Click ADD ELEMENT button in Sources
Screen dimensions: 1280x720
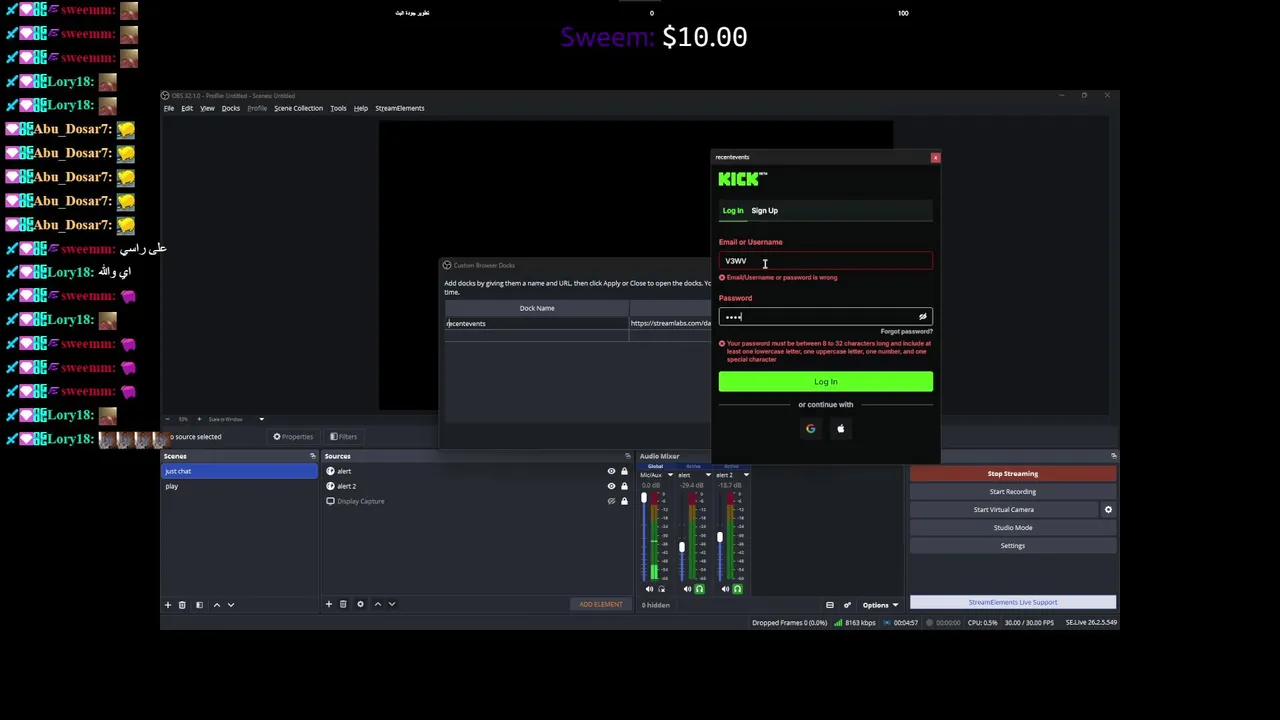point(601,604)
